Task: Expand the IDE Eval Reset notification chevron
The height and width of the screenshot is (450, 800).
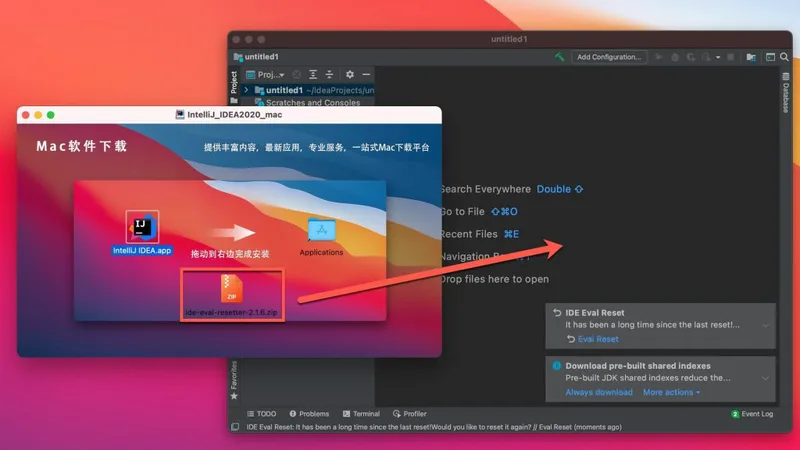Action: point(765,325)
